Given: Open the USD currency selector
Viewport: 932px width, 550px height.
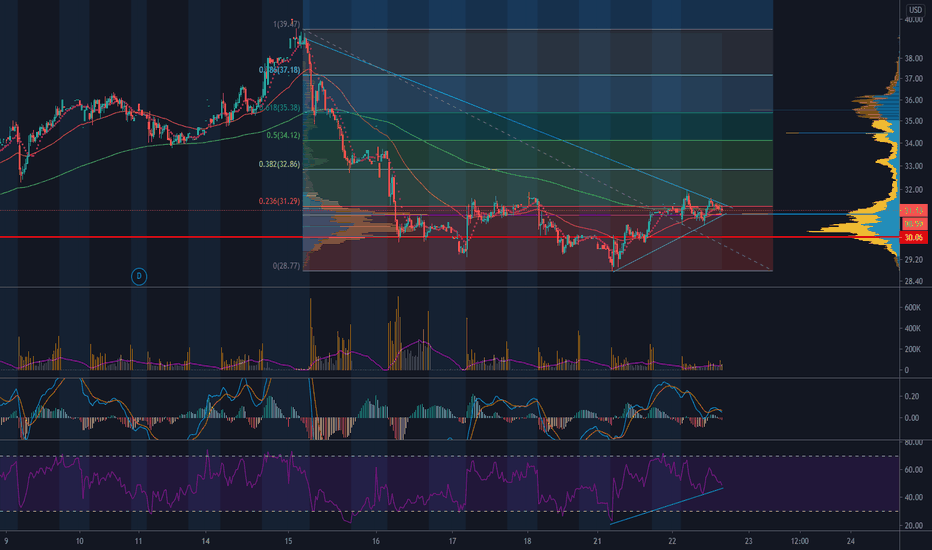Looking at the screenshot, I should click(915, 10).
